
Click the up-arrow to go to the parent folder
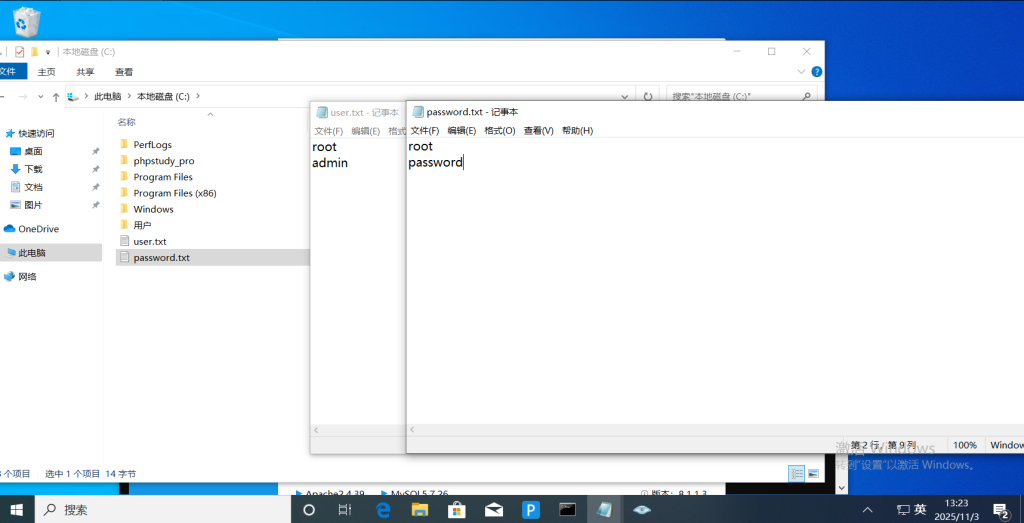[x=56, y=97]
